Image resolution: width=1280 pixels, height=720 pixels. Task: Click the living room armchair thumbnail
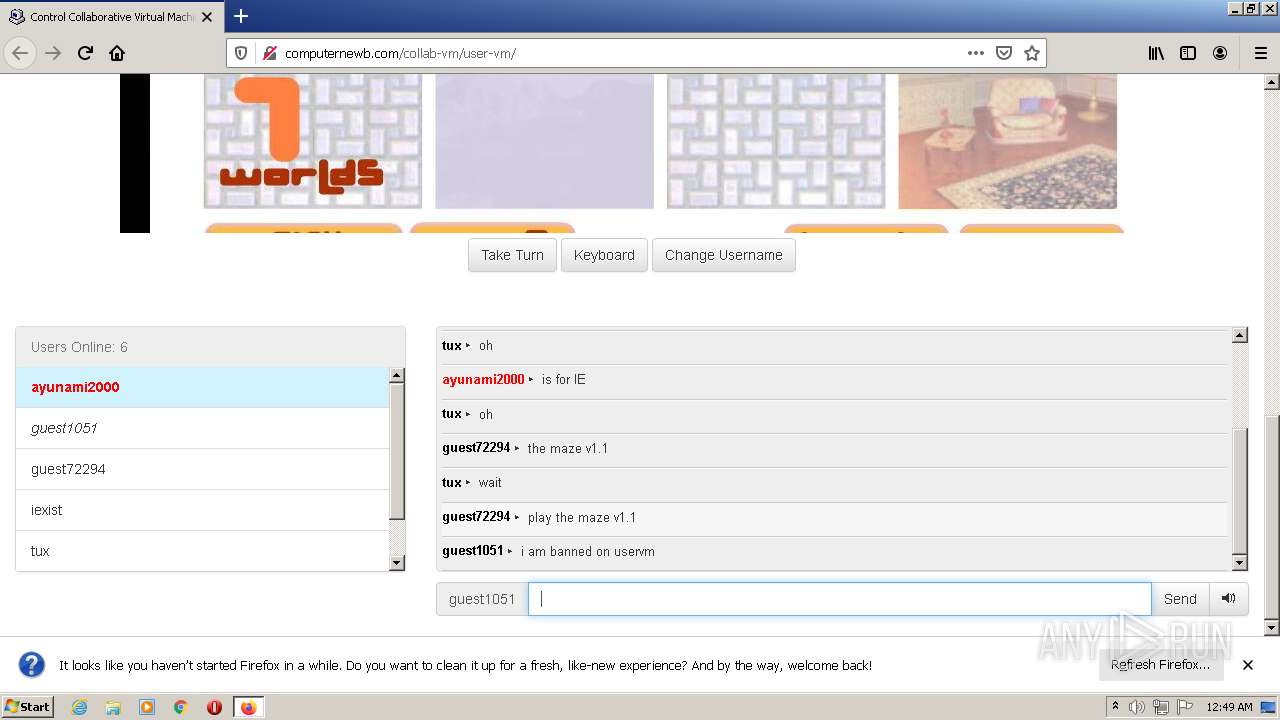pos(1007,141)
